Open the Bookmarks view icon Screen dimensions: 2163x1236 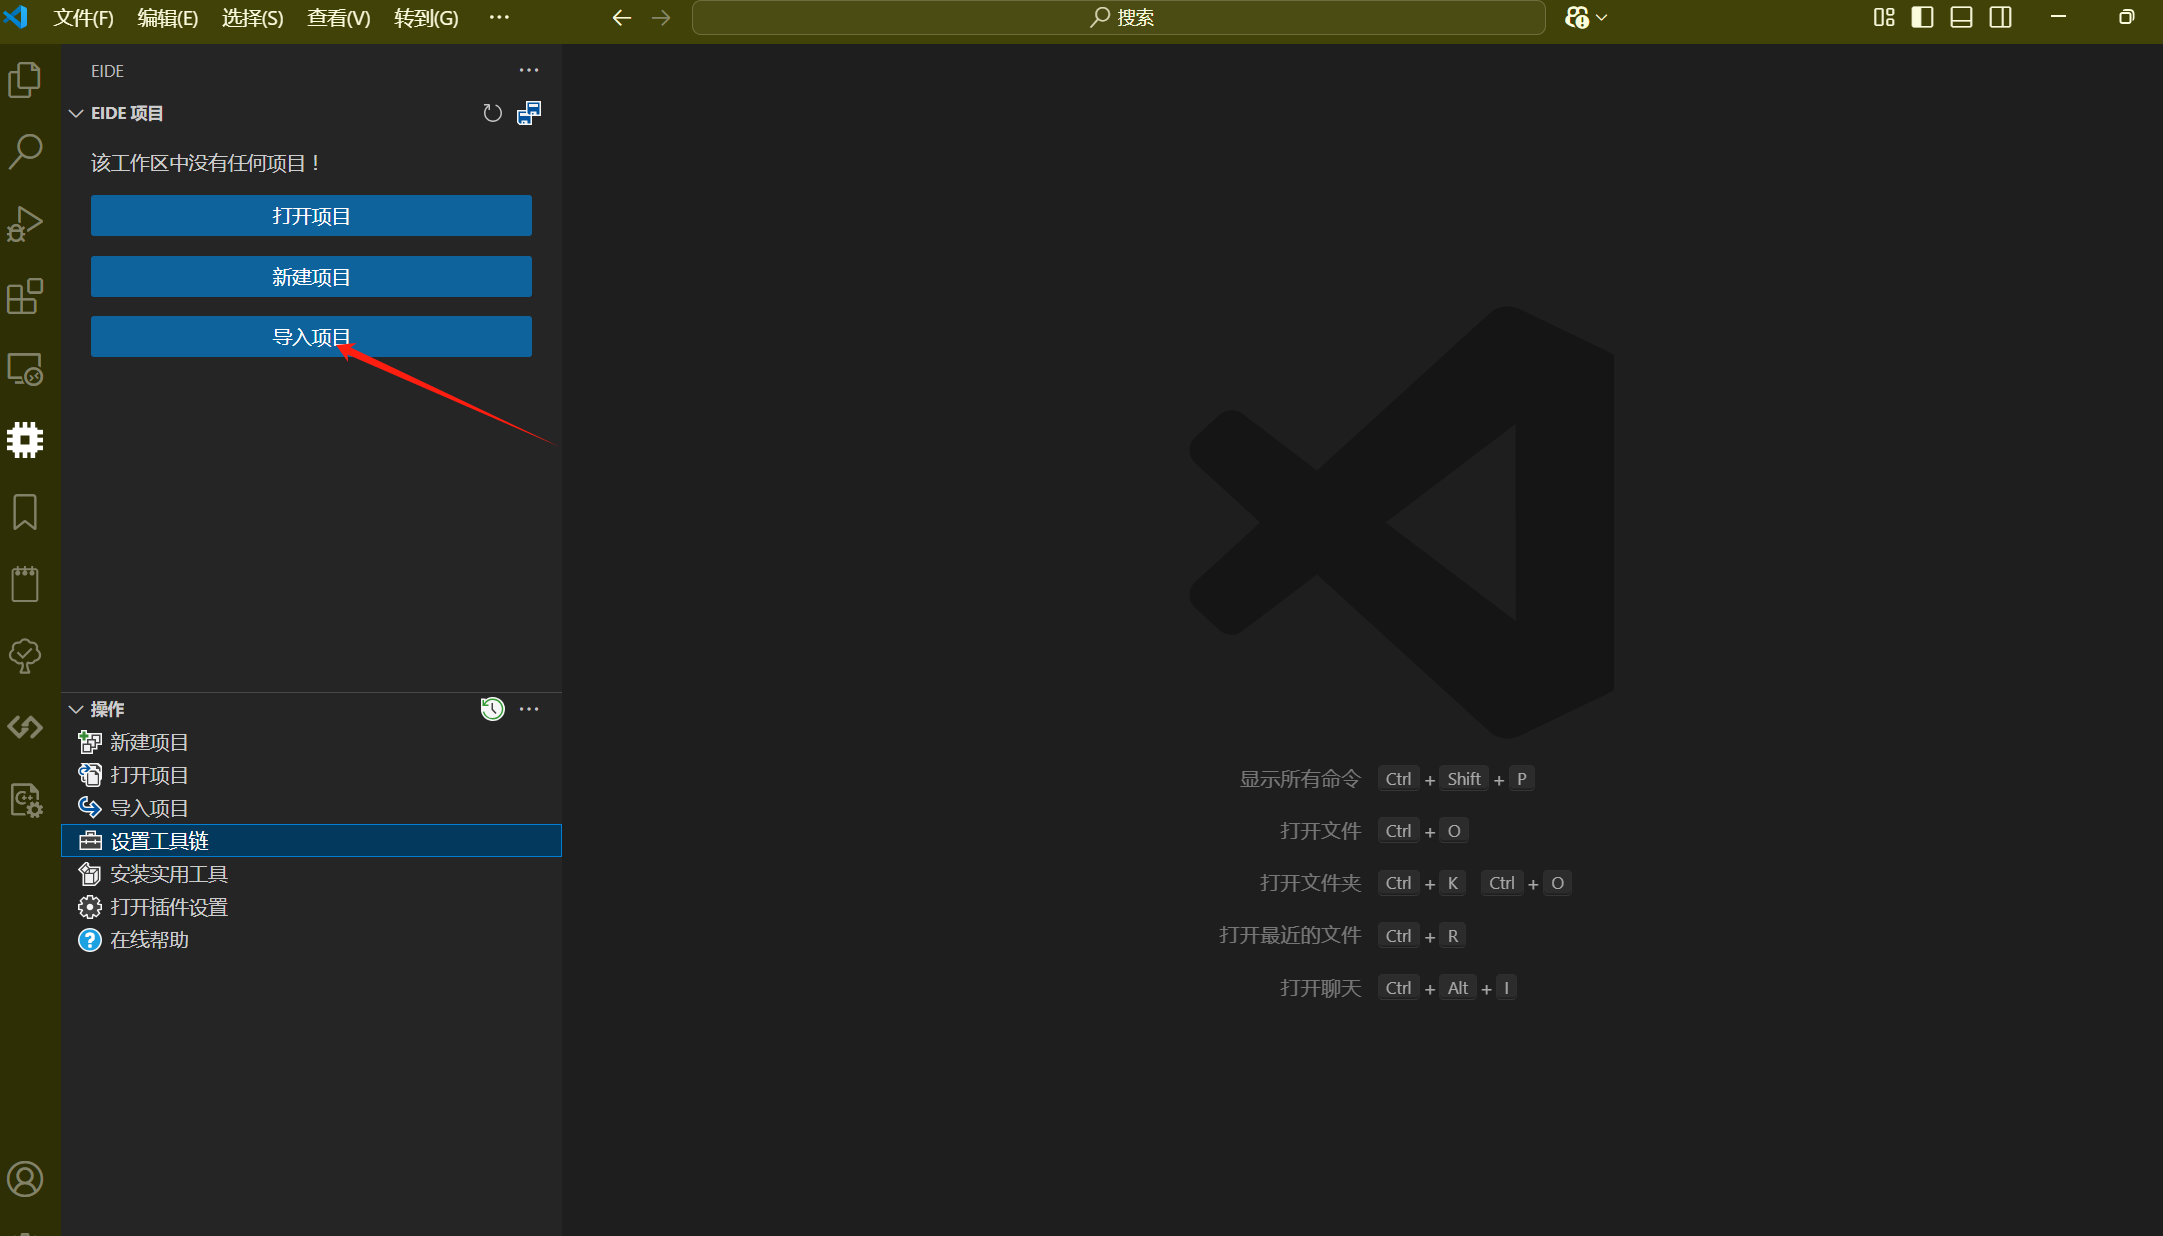25,512
